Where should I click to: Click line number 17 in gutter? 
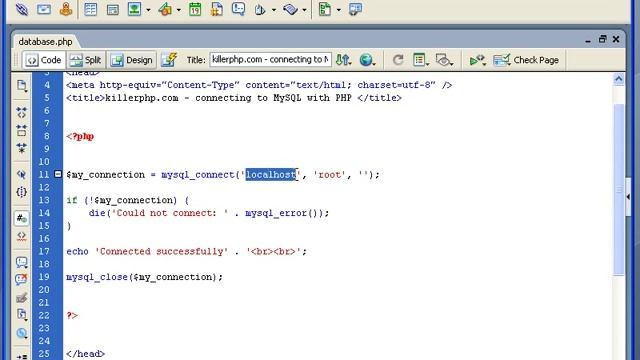pyautogui.click(x=44, y=251)
